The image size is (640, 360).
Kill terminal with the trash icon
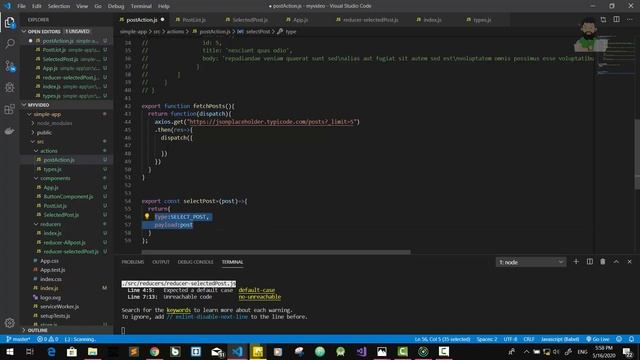603,262
